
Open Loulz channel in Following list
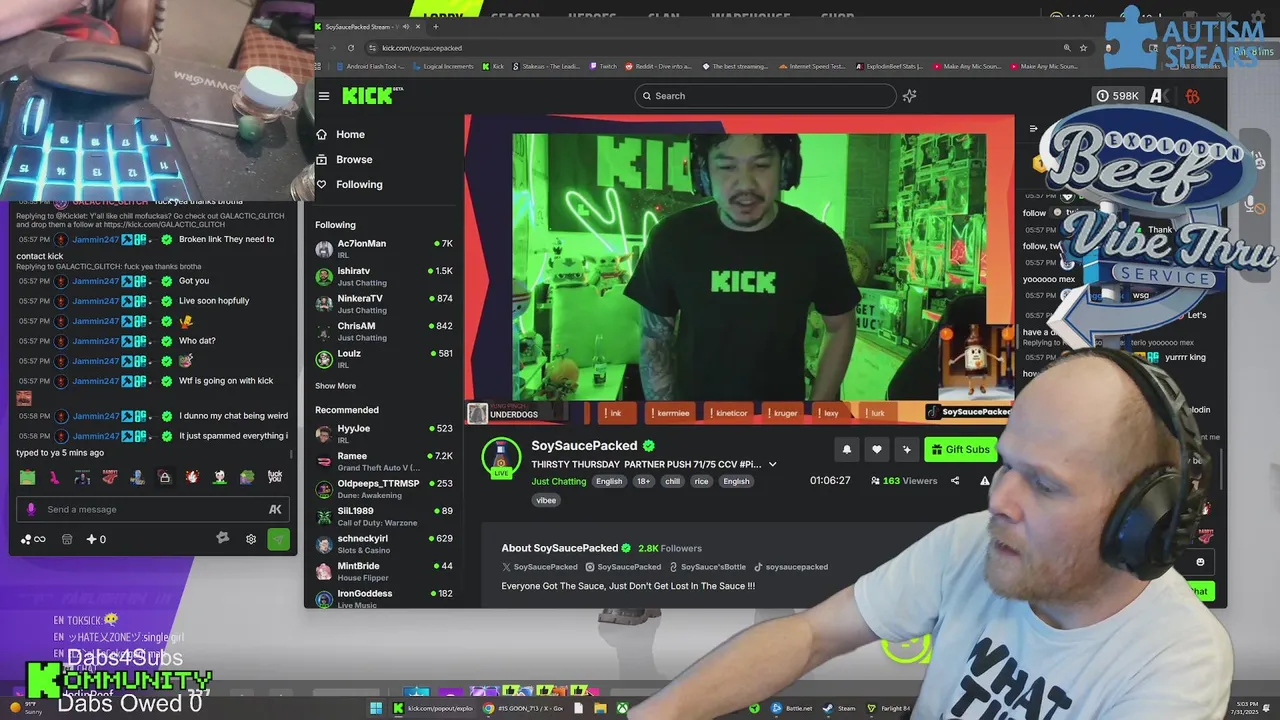tap(384, 358)
